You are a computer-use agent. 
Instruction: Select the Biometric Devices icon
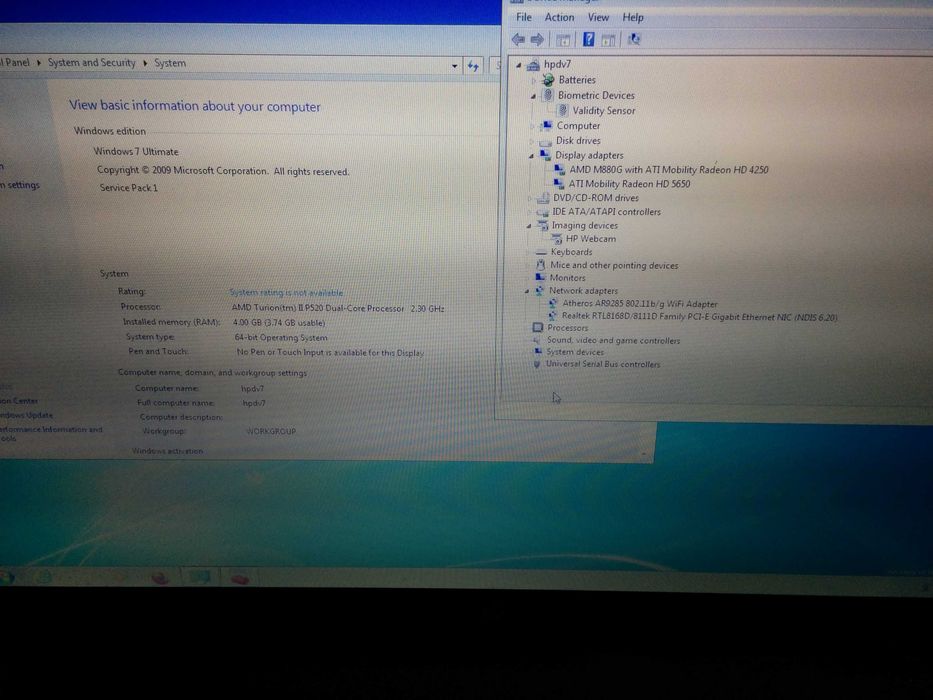pyautogui.click(x=548, y=95)
